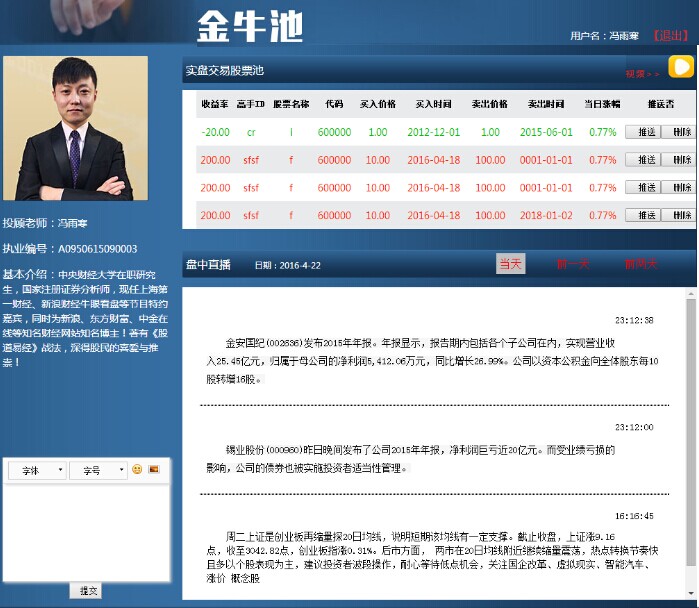
Task: Click inside the message text area
Action: 86,532
